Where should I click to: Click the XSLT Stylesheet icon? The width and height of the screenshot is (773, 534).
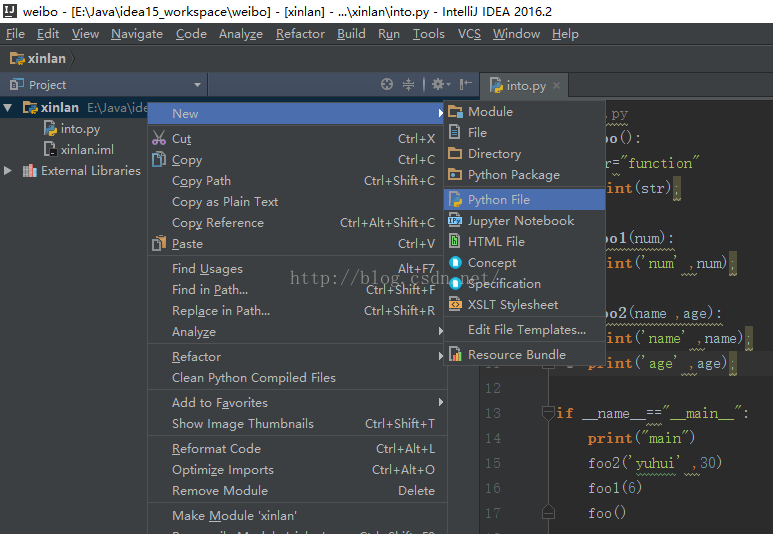(x=455, y=304)
